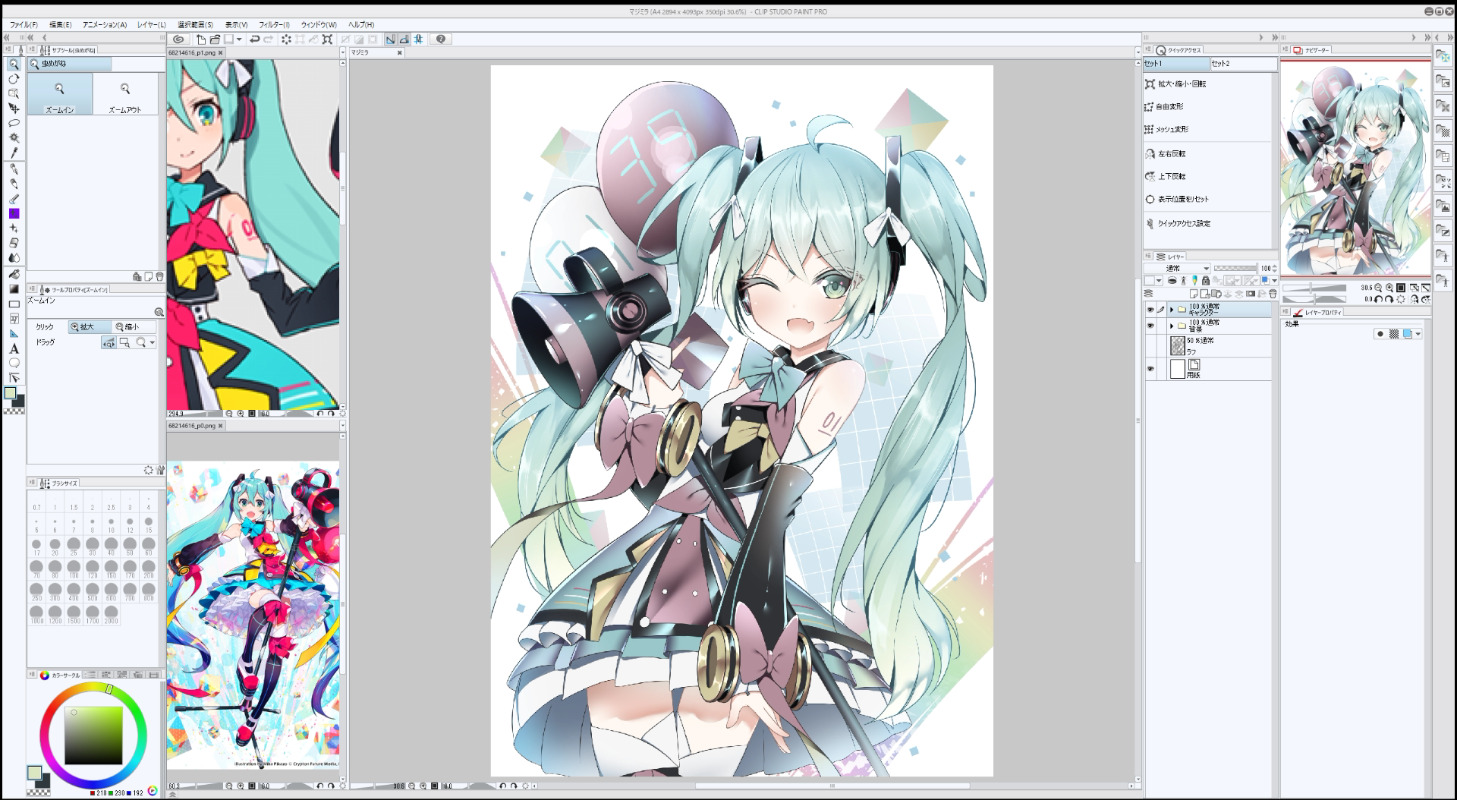Click the Redo arrow in command bar
The width and height of the screenshot is (1457, 800).
point(267,39)
